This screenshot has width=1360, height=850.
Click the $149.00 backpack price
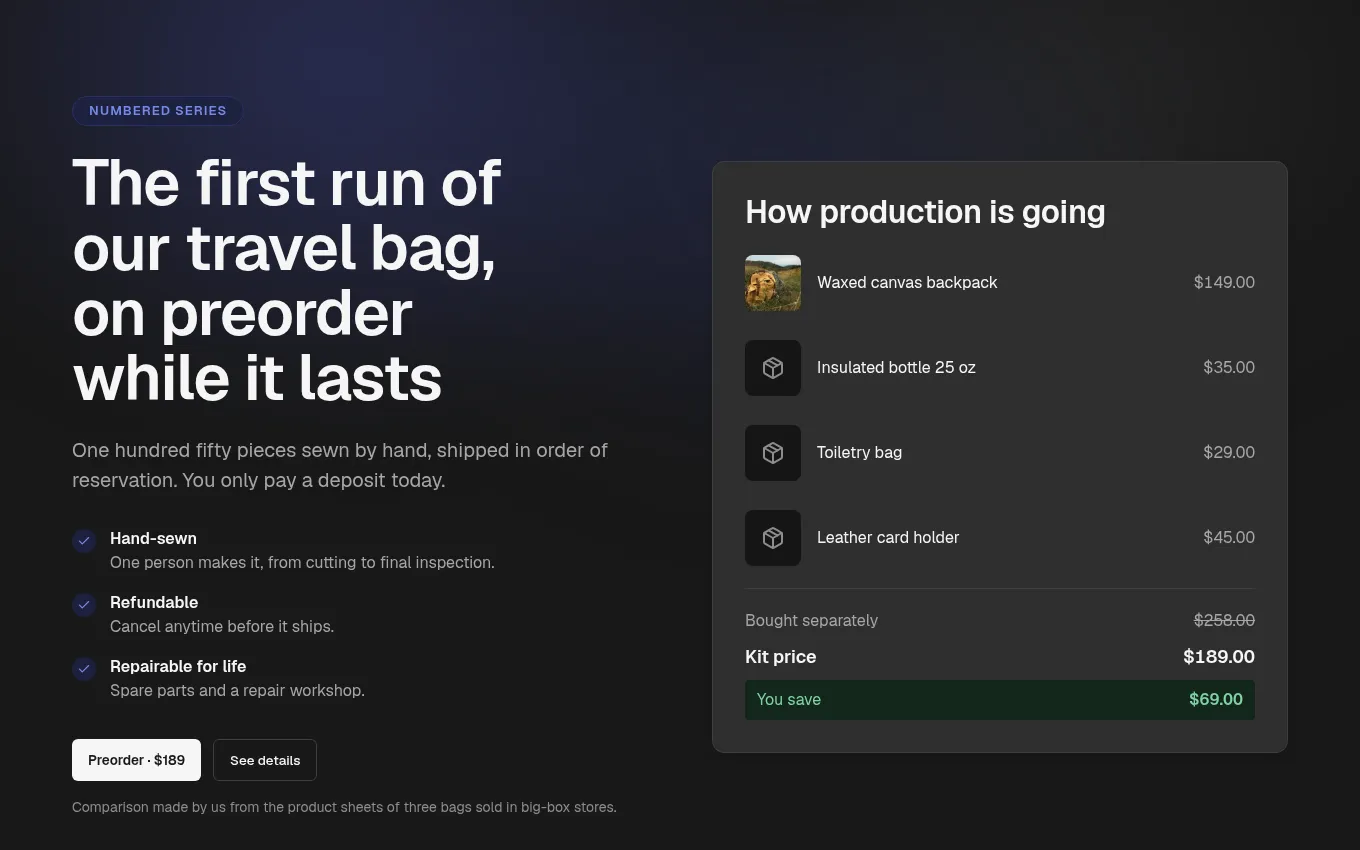click(1224, 283)
